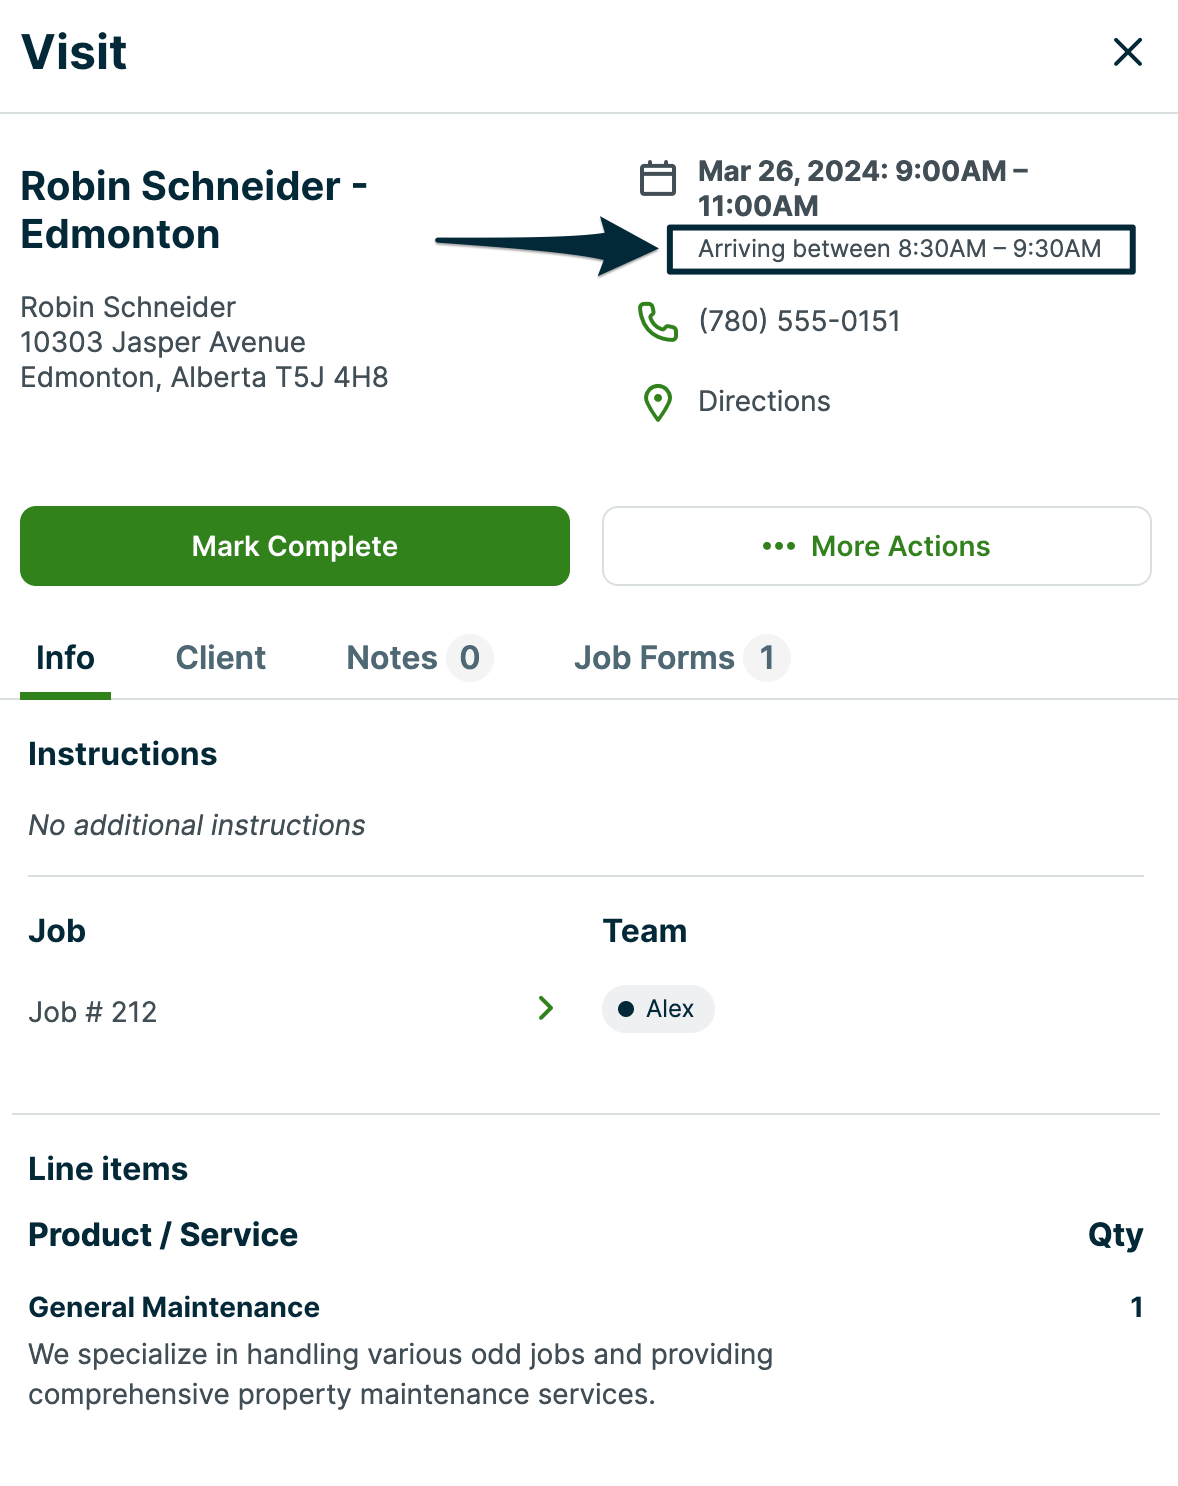Click the Job # 212 label
This screenshot has height=1486, width=1178.
(x=93, y=1012)
